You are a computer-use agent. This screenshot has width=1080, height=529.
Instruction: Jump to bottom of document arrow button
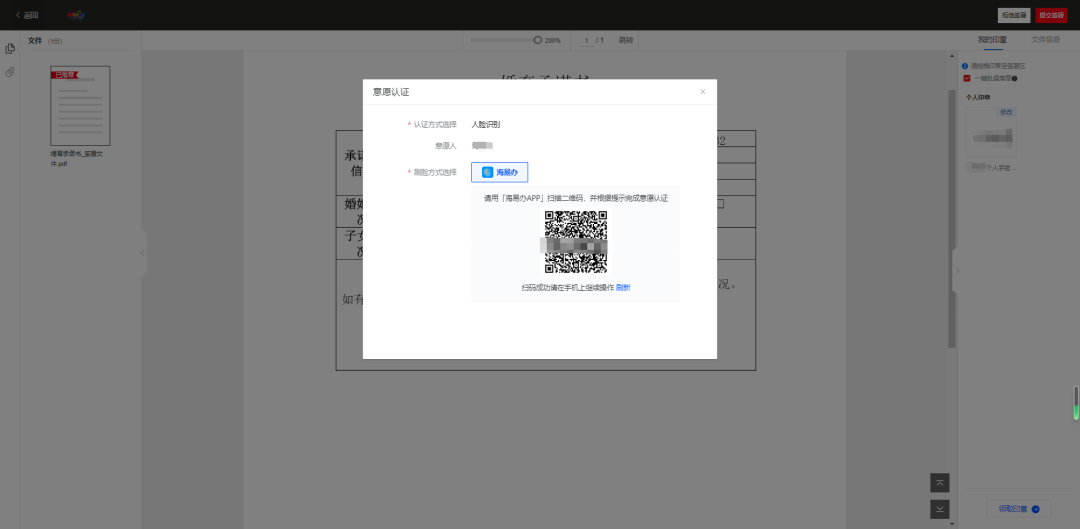(939, 509)
